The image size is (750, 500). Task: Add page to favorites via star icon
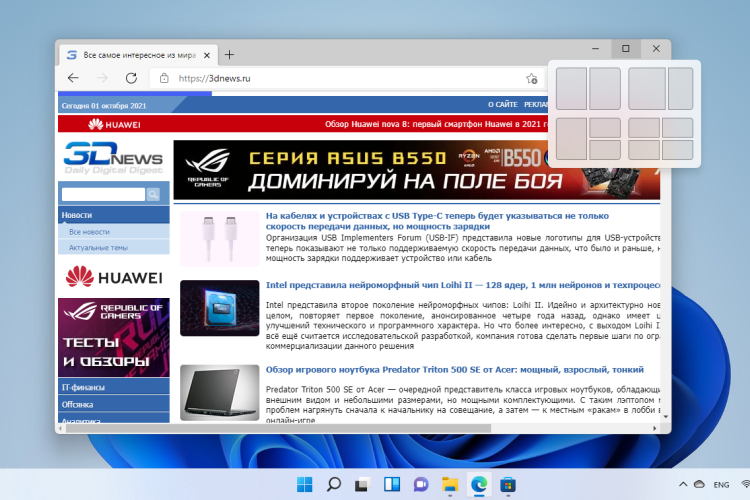click(533, 79)
